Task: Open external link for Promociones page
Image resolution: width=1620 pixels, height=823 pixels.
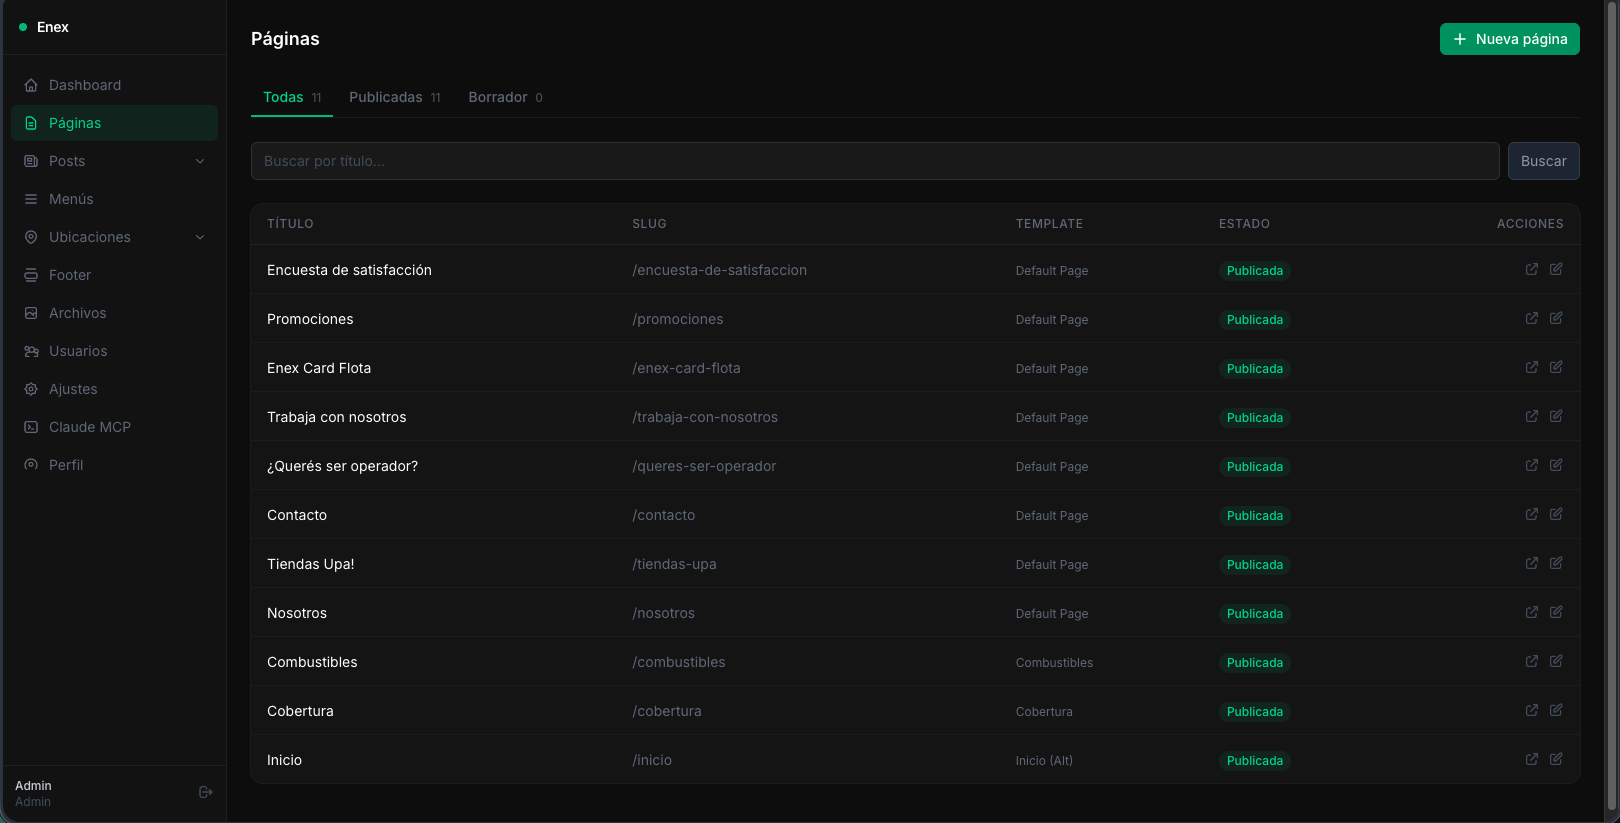Action: (x=1531, y=318)
